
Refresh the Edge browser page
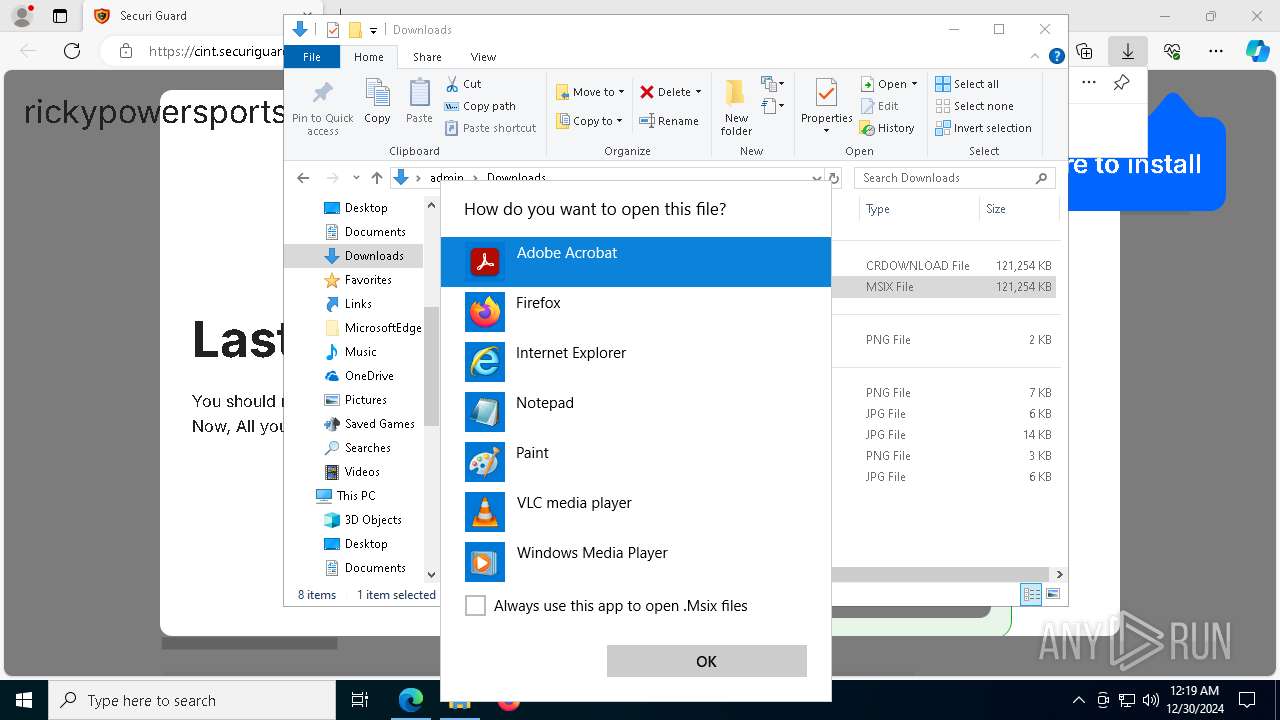72,51
